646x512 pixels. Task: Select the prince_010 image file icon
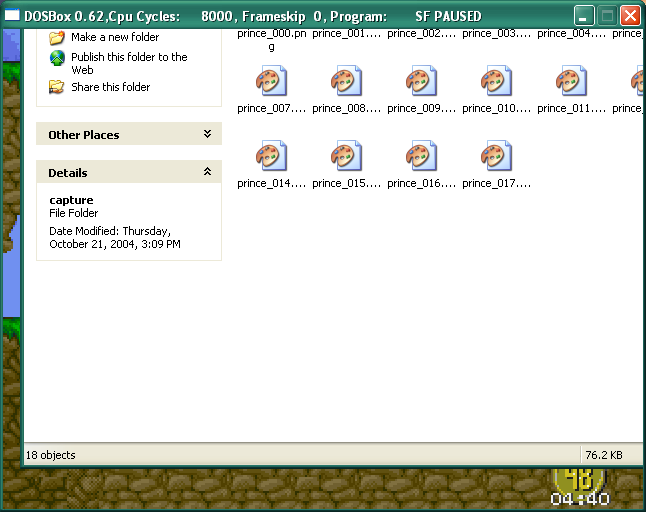(496, 81)
